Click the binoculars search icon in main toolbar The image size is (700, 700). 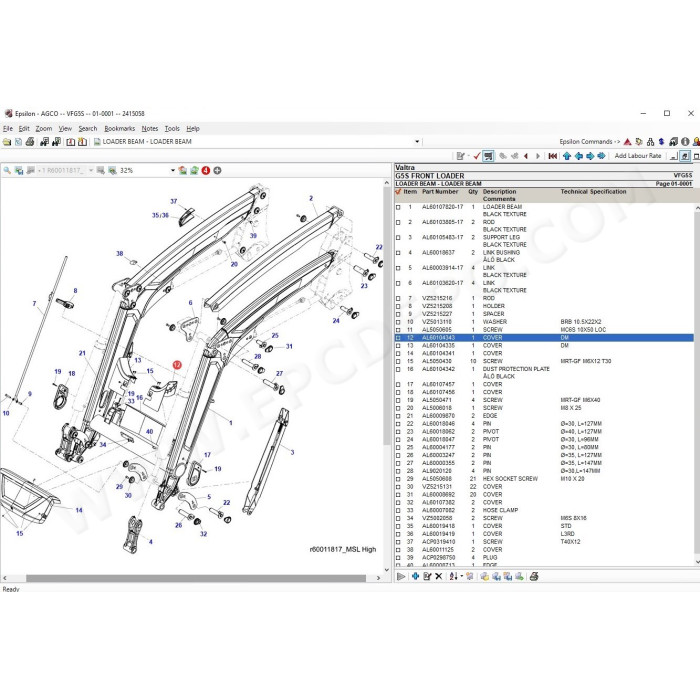(44, 142)
